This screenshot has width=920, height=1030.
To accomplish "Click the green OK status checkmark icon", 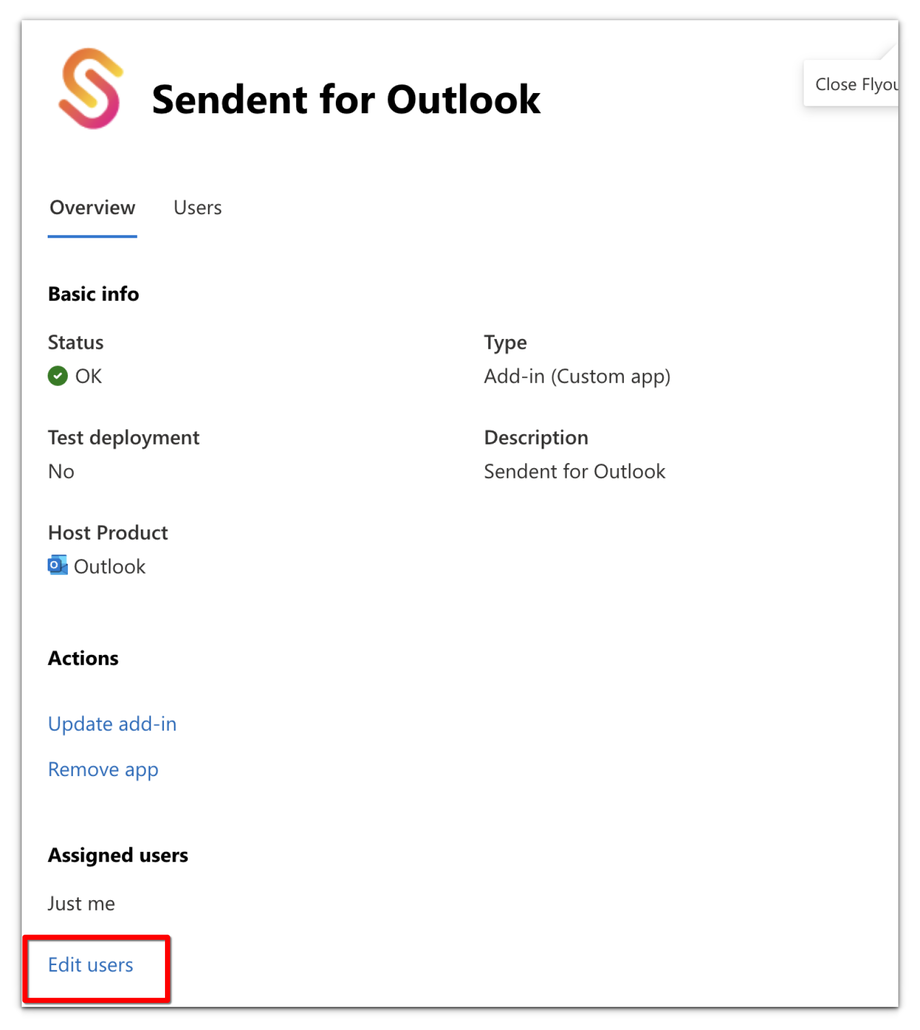I will coord(58,376).
